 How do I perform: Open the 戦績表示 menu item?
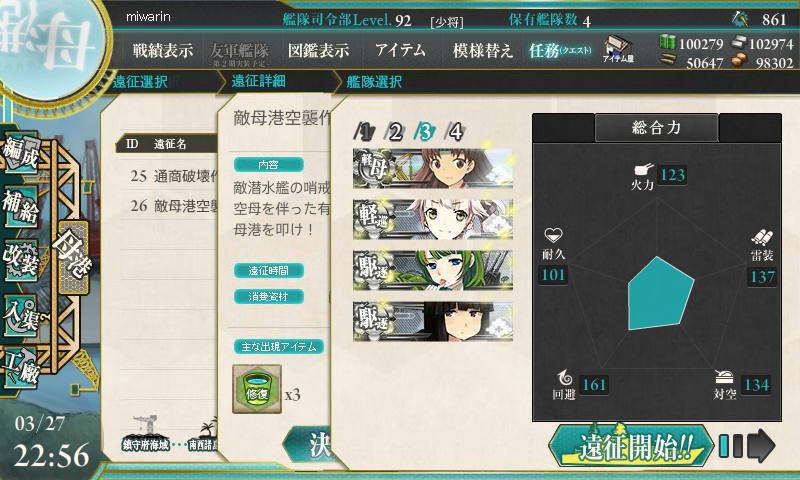point(163,50)
